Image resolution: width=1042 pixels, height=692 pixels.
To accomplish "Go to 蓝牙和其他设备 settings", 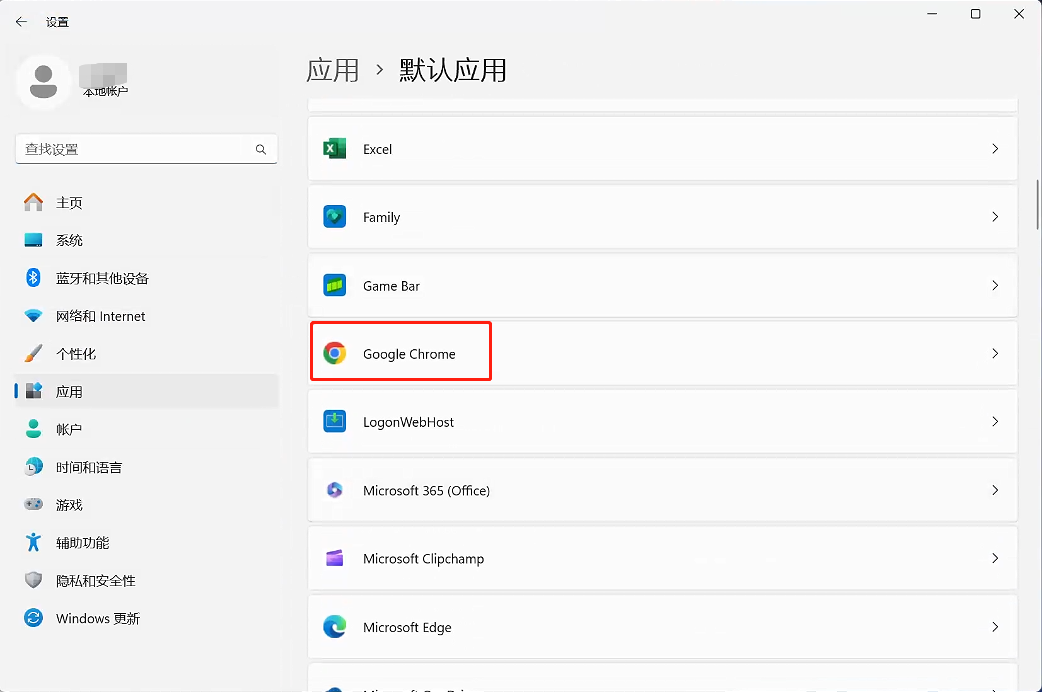I will (x=146, y=278).
